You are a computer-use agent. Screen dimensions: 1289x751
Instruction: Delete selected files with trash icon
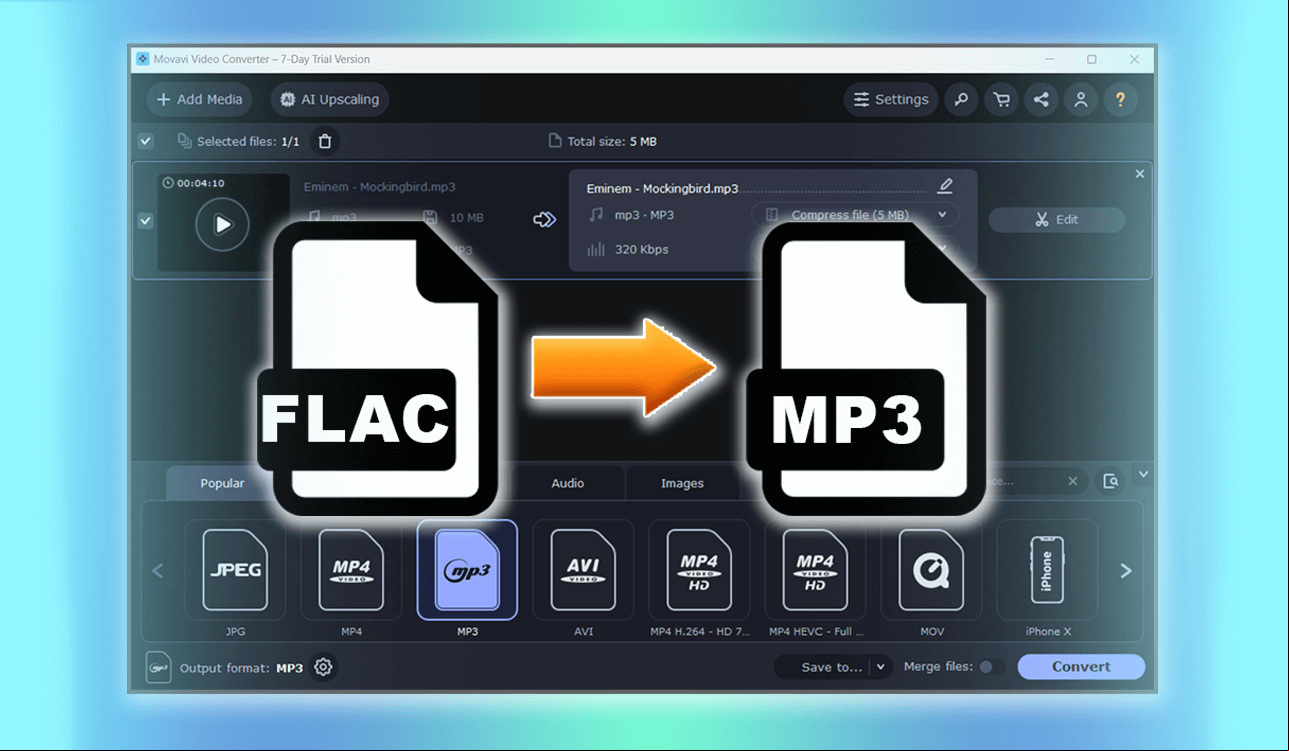(x=324, y=141)
